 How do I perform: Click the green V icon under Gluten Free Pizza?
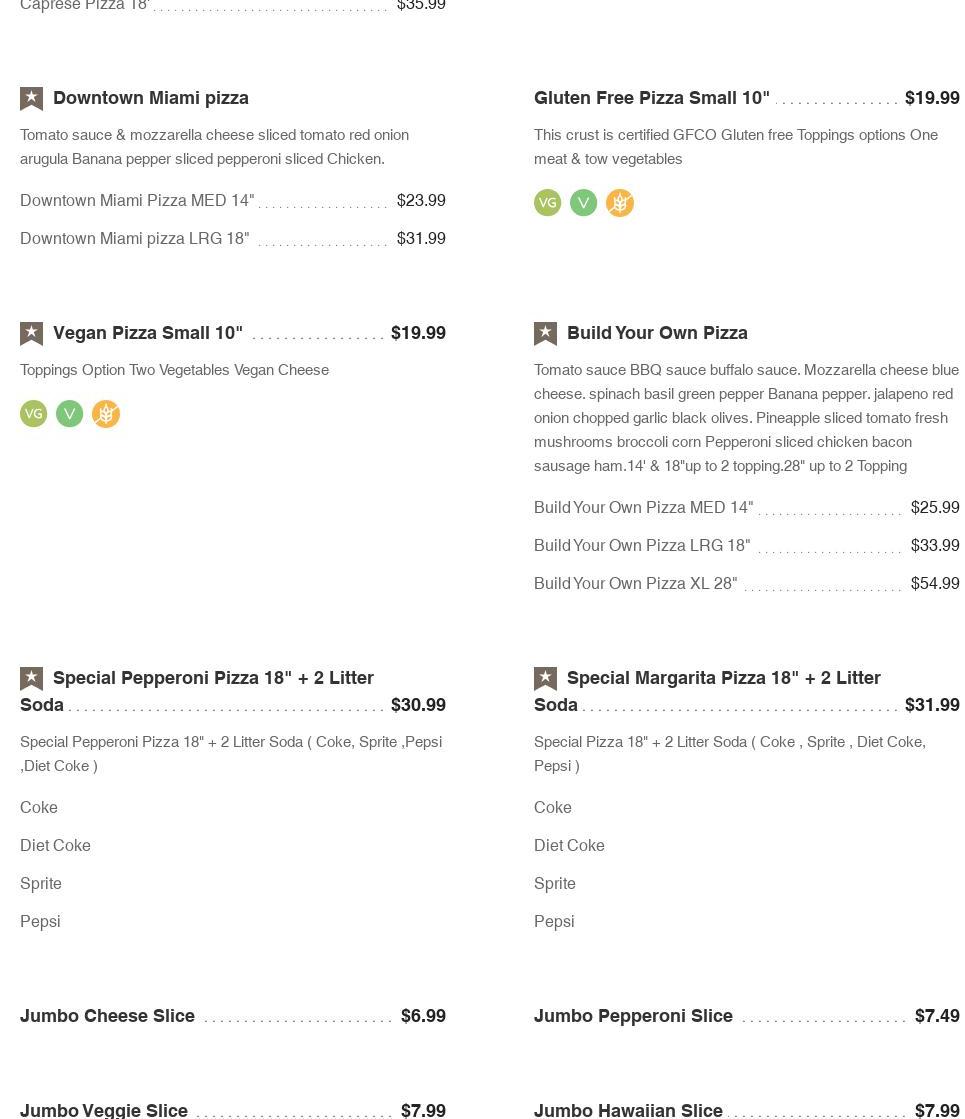coord(584,203)
